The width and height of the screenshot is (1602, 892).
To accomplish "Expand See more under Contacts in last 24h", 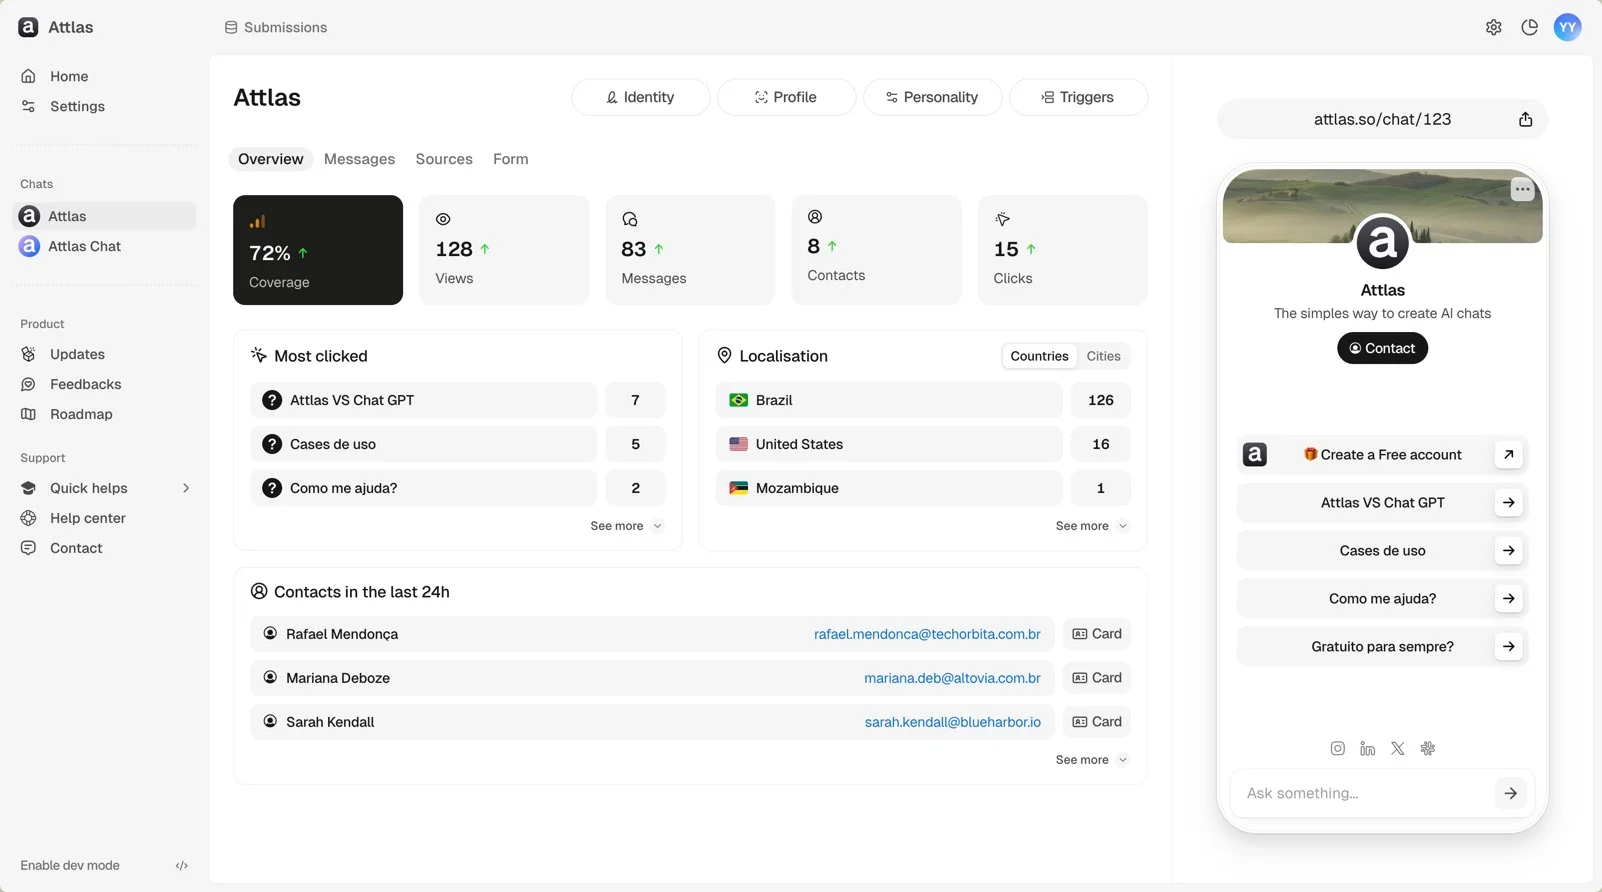I will point(1091,760).
